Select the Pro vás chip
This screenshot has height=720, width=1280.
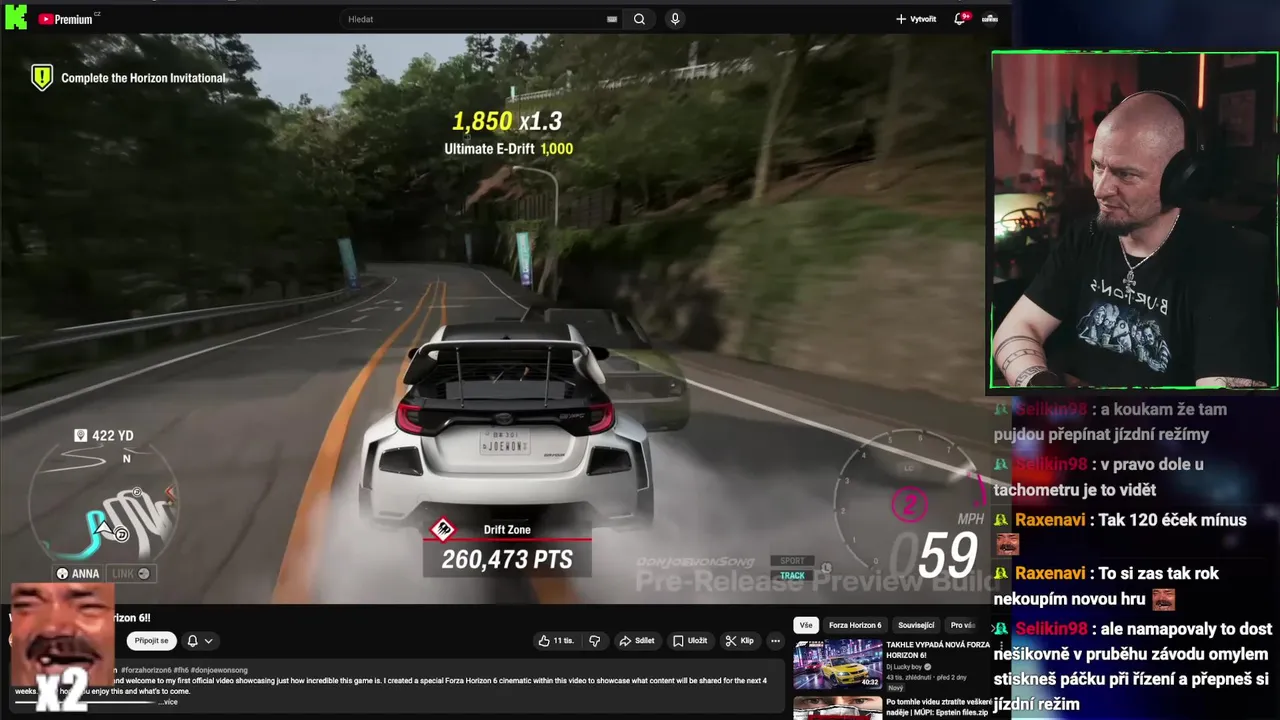pyautogui.click(x=962, y=625)
